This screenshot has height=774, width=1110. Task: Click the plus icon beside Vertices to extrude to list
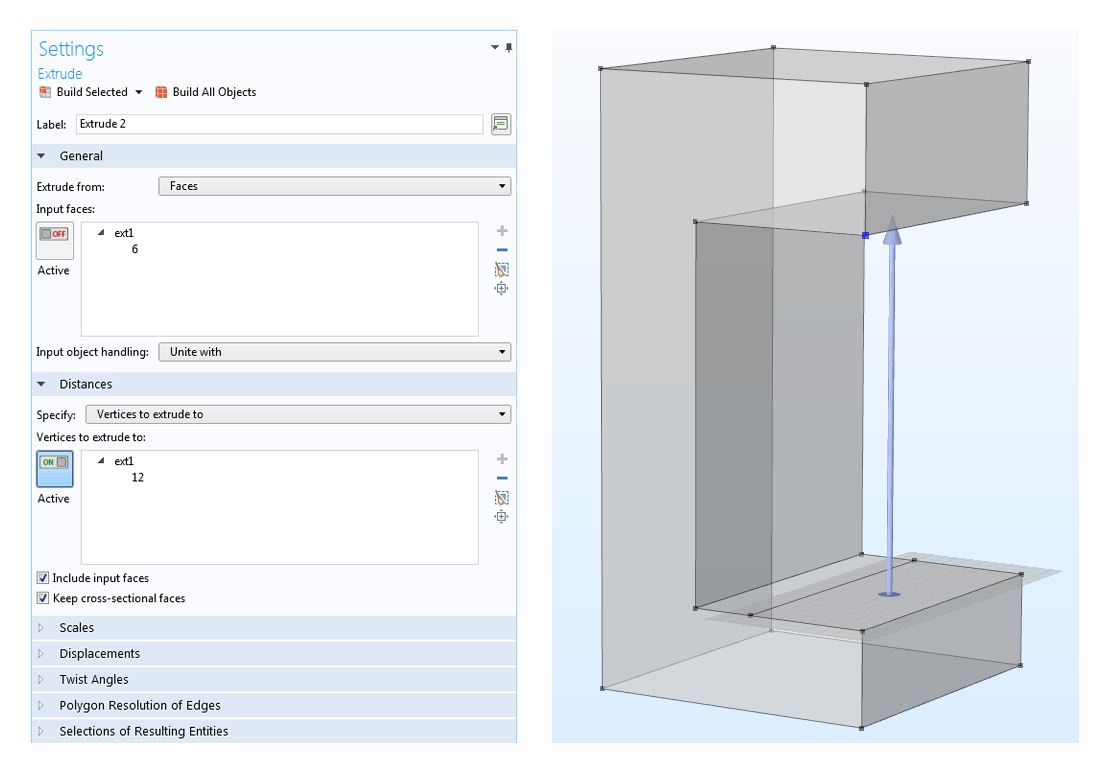[502, 459]
